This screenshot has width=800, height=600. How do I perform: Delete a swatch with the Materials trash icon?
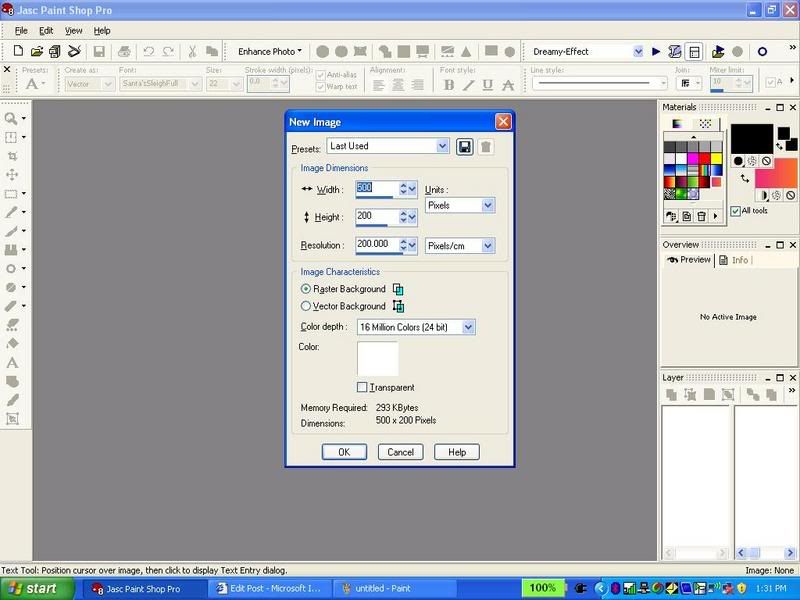(702, 216)
